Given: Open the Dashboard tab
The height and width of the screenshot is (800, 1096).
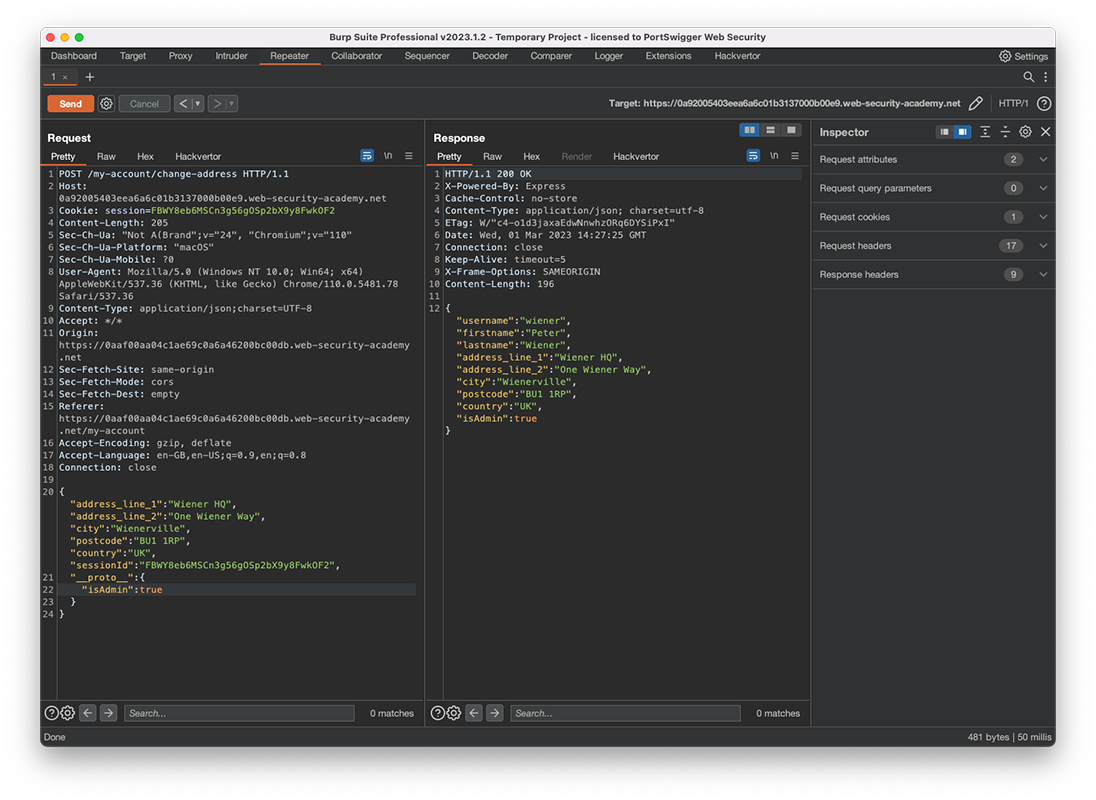Looking at the screenshot, I should pos(73,56).
